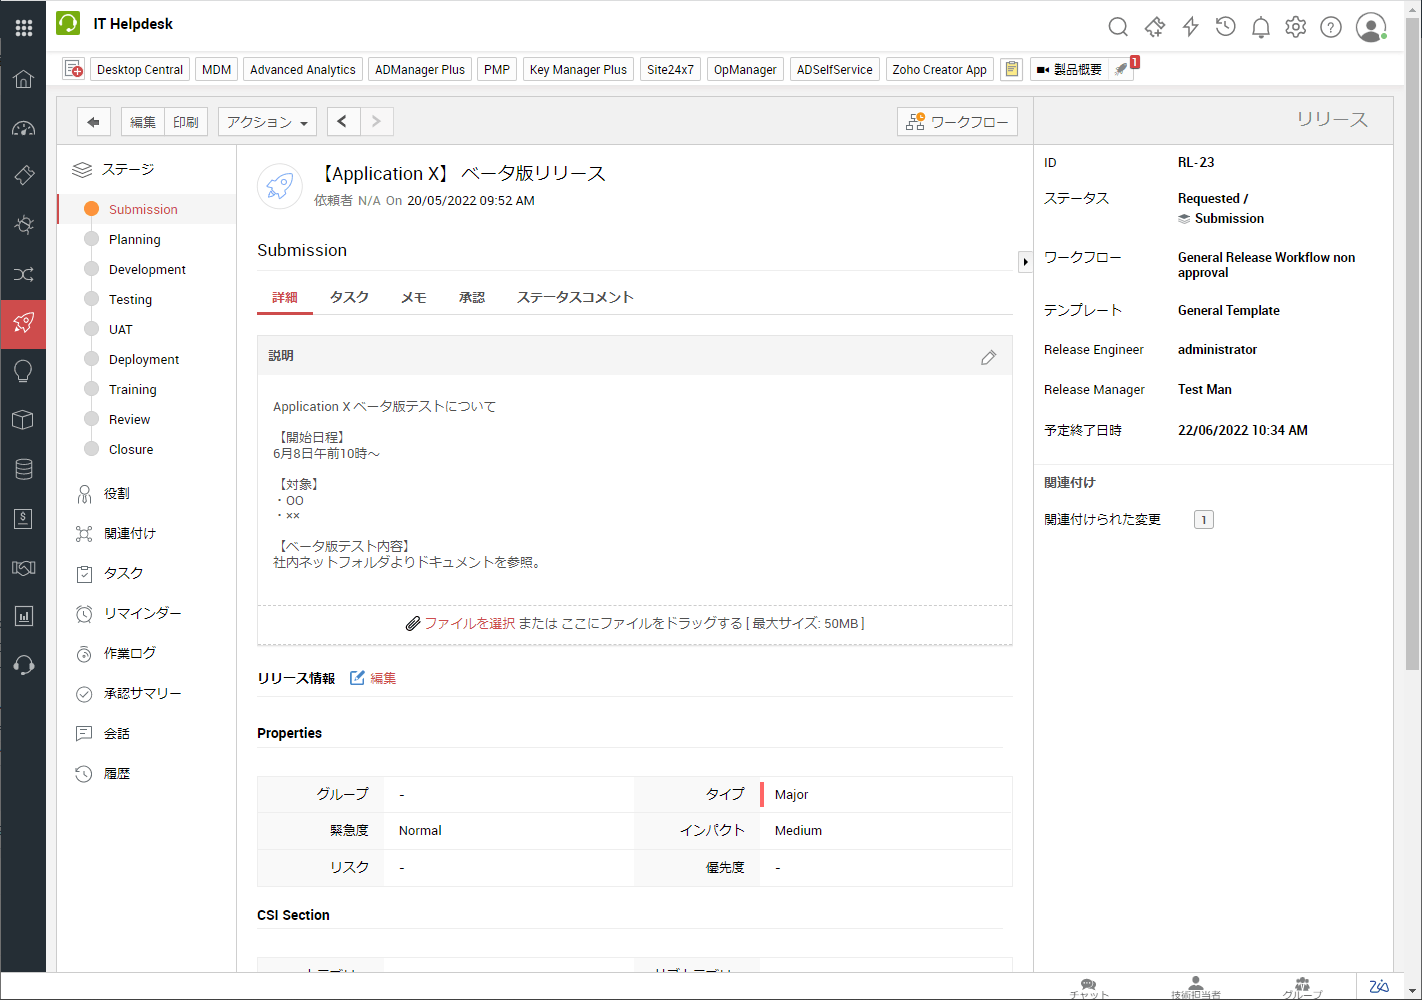Collapse the right details panel arrow
This screenshot has height=1000, width=1422.
coord(1025,262)
